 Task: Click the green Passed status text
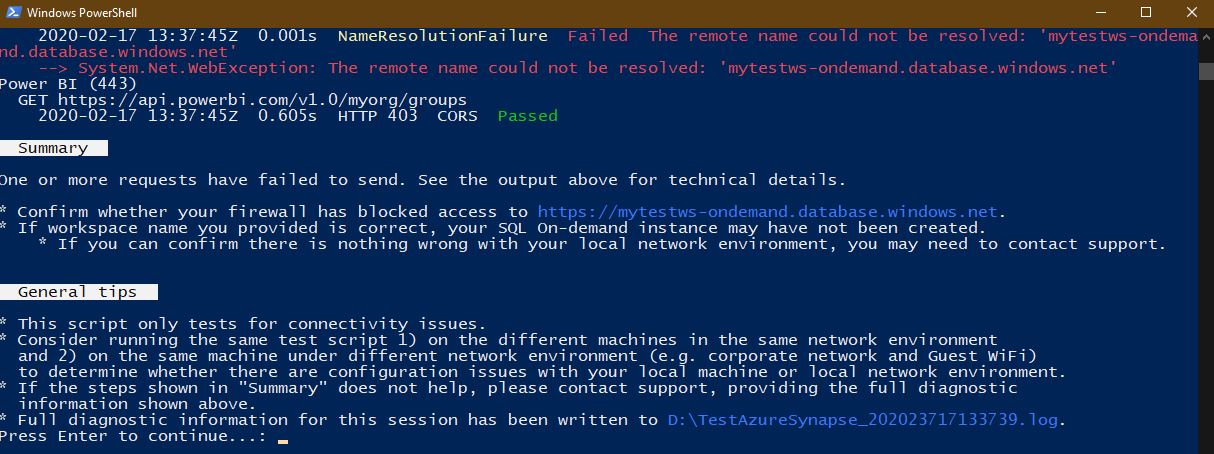point(527,116)
